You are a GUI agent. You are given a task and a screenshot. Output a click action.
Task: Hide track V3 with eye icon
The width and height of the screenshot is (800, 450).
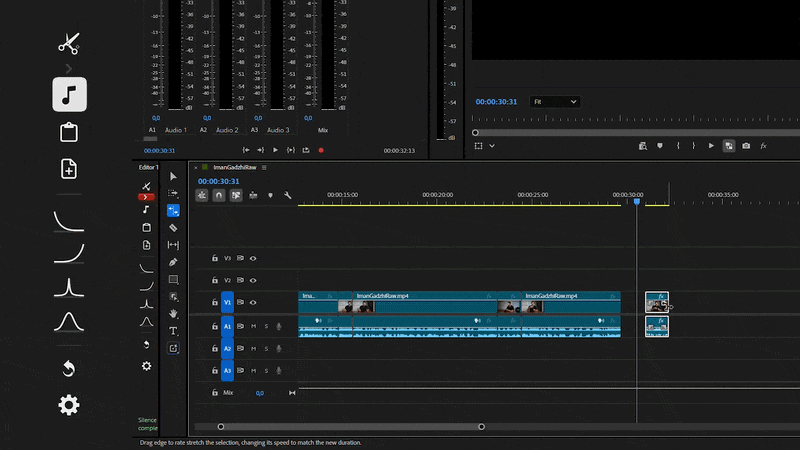click(253, 258)
